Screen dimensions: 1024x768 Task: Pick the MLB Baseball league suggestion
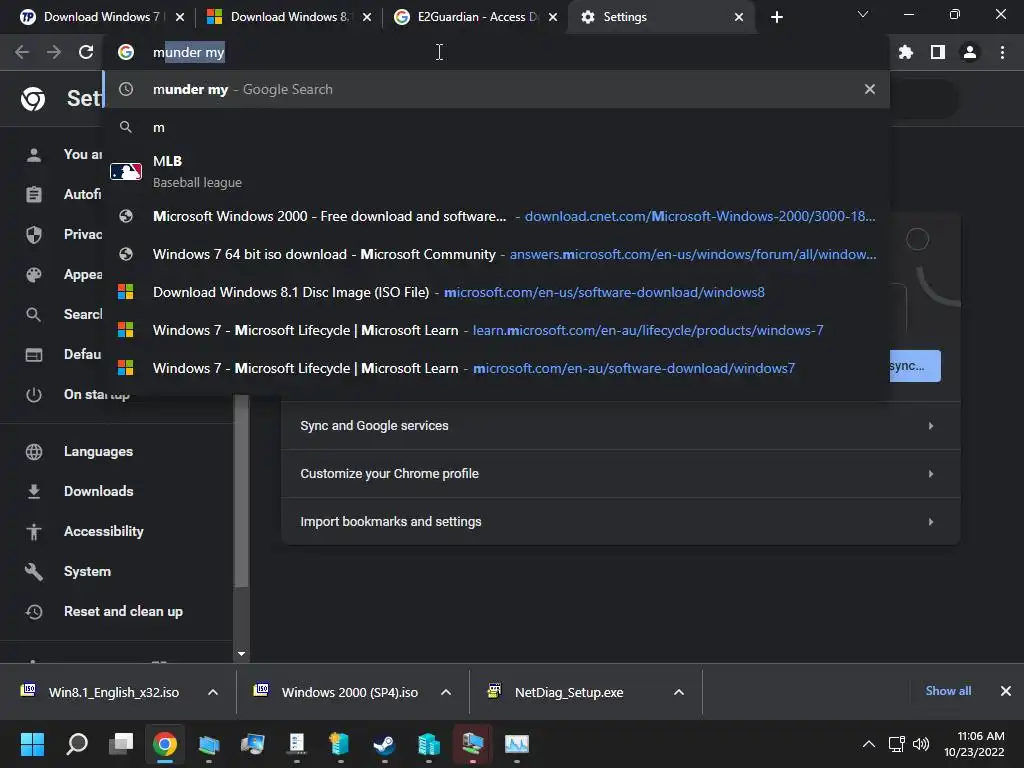pos(496,171)
